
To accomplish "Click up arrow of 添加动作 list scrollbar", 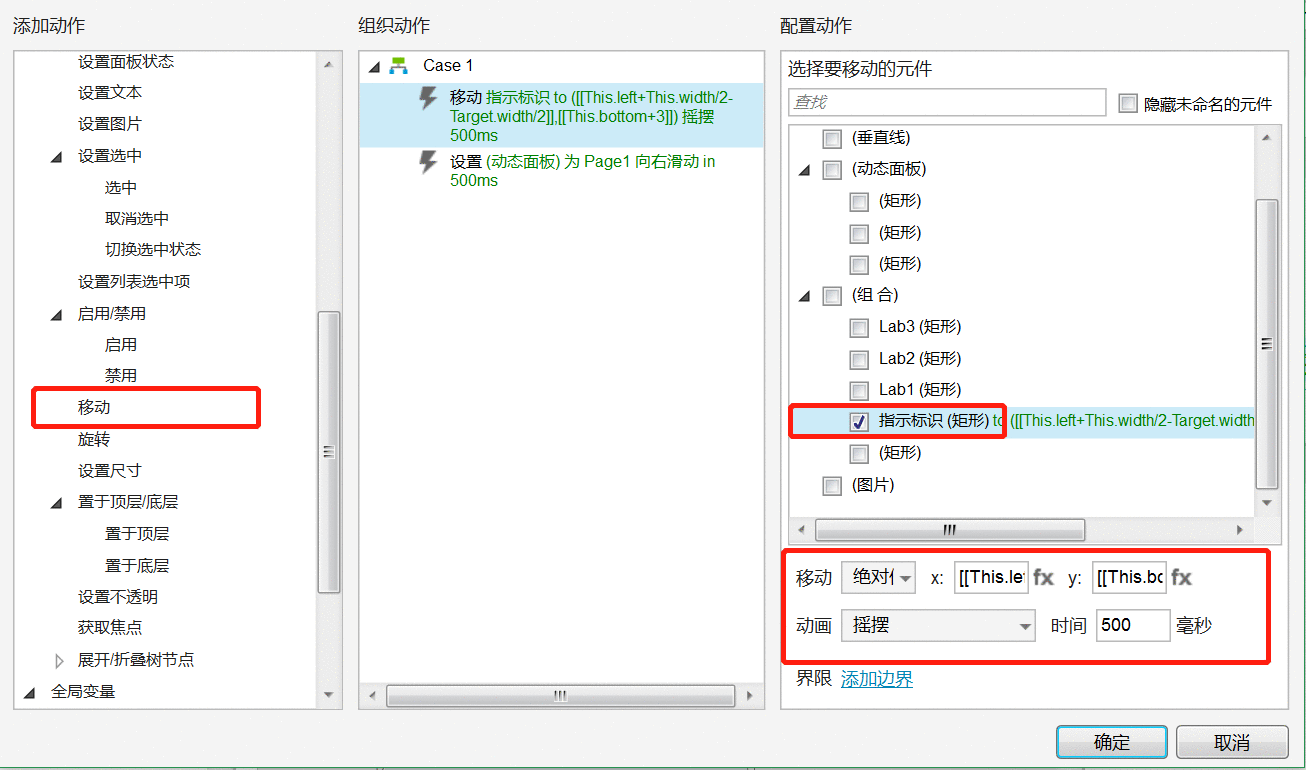I will click(328, 65).
